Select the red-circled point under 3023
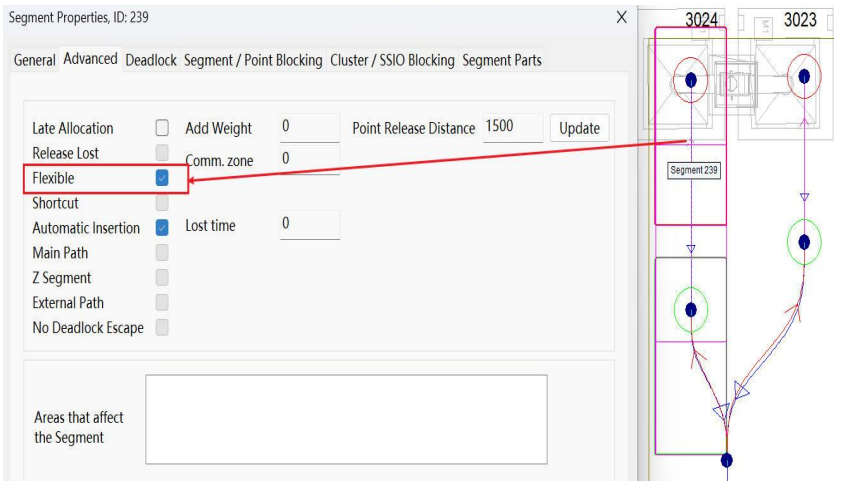844x494 pixels. coord(804,76)
